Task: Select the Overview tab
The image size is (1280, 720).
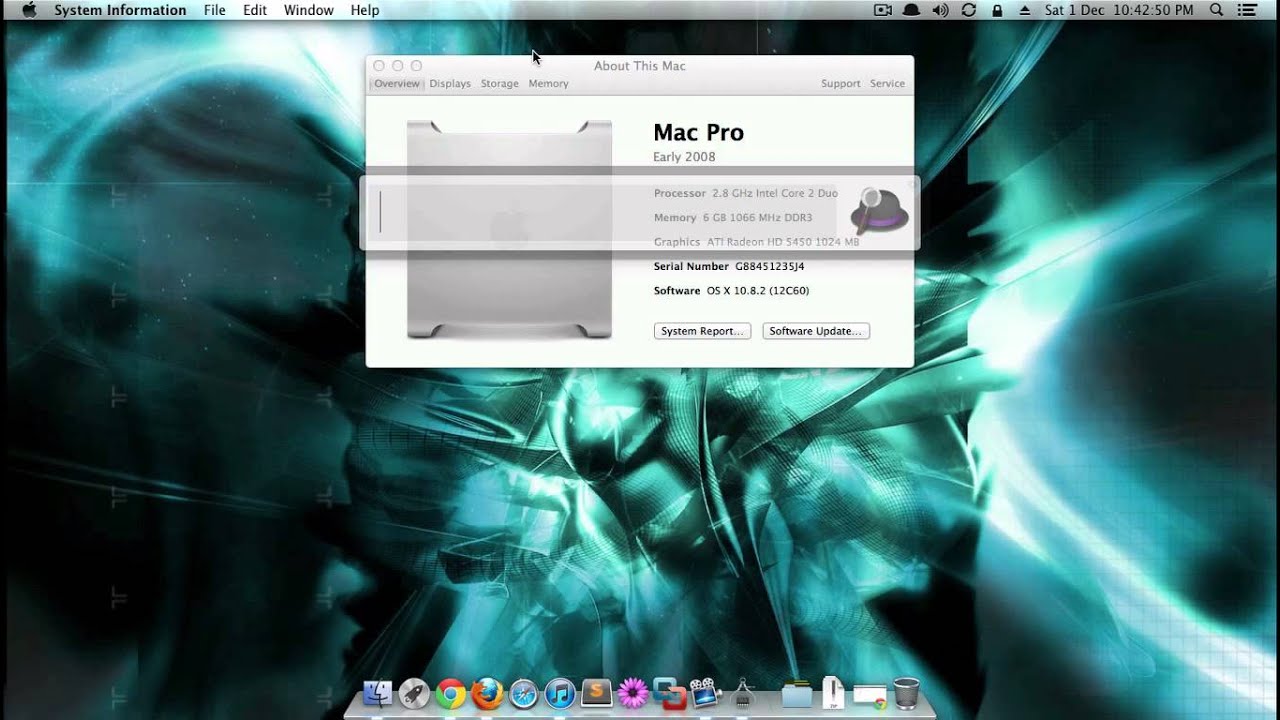Action: 397,84
